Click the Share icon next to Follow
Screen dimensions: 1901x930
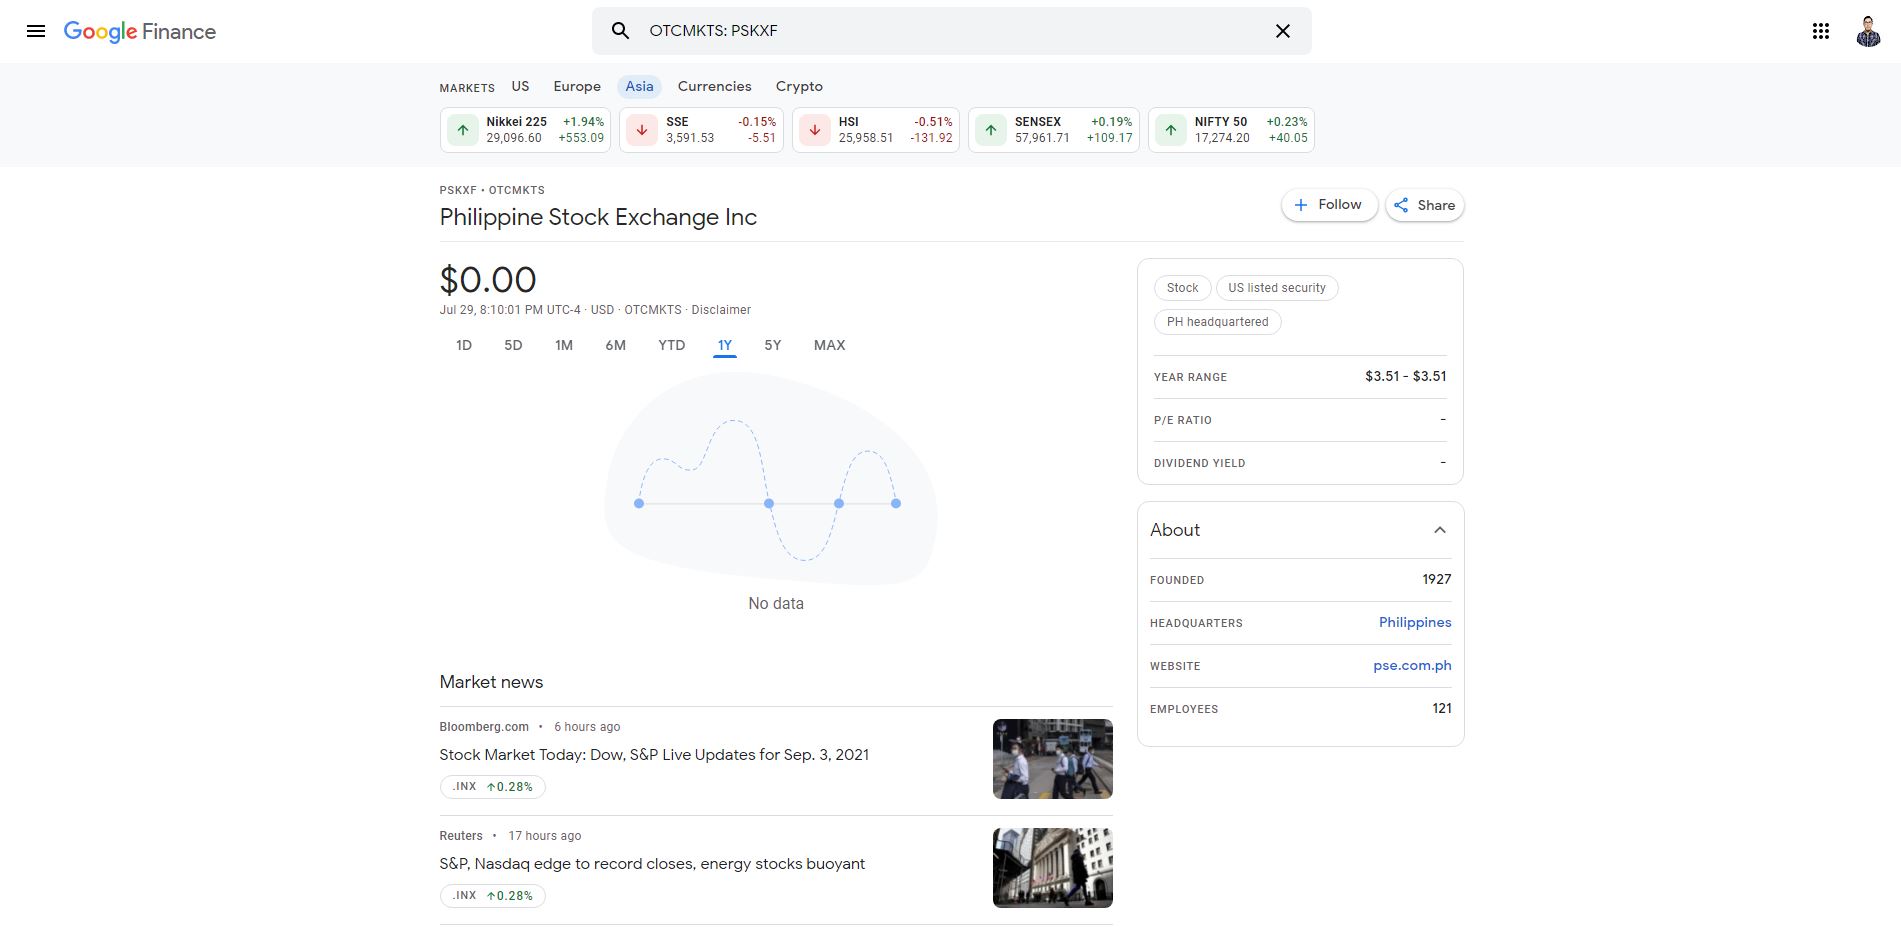(1402, 205)
